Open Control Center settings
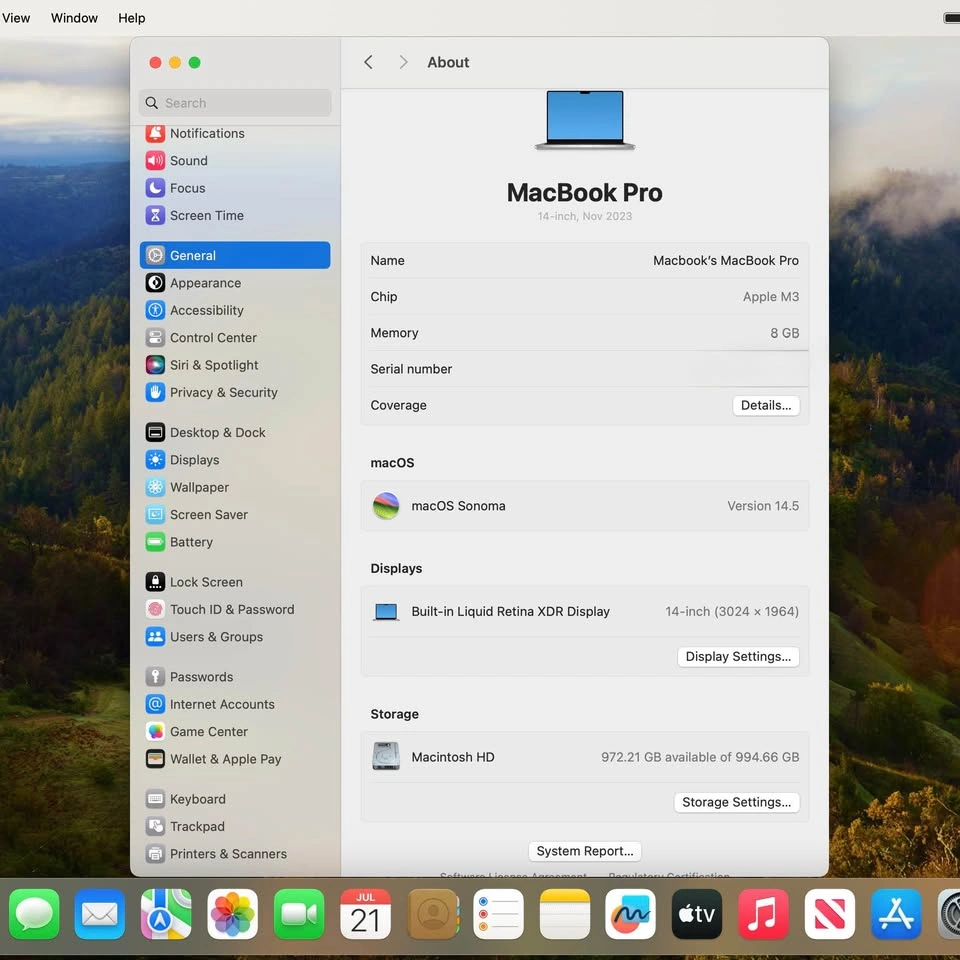The image size is (960, 960). (x=234, y=337)
